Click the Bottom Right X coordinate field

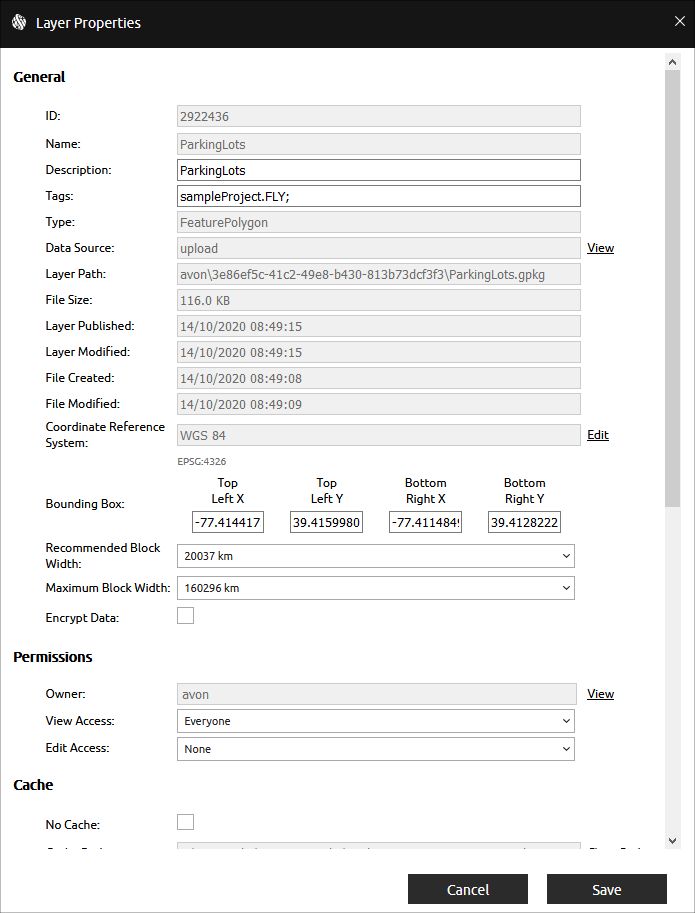[425, 522]
